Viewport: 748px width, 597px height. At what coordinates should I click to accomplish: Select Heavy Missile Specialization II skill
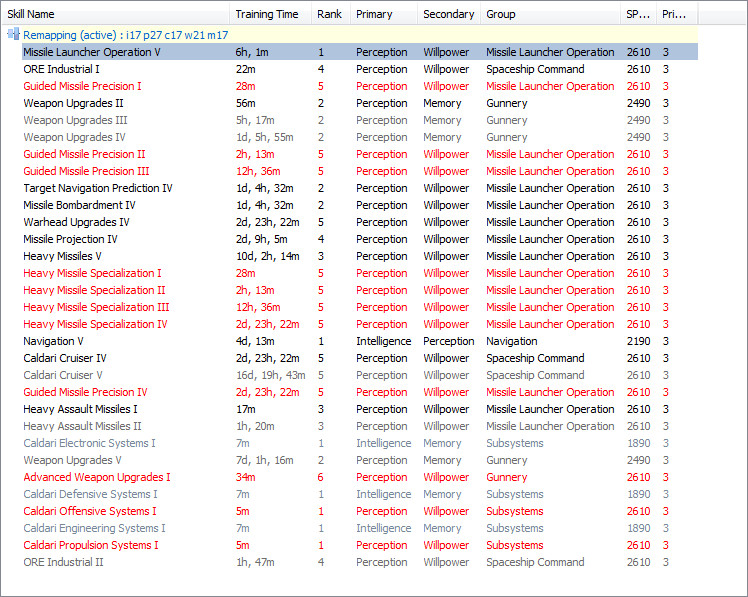click(94, 291)
